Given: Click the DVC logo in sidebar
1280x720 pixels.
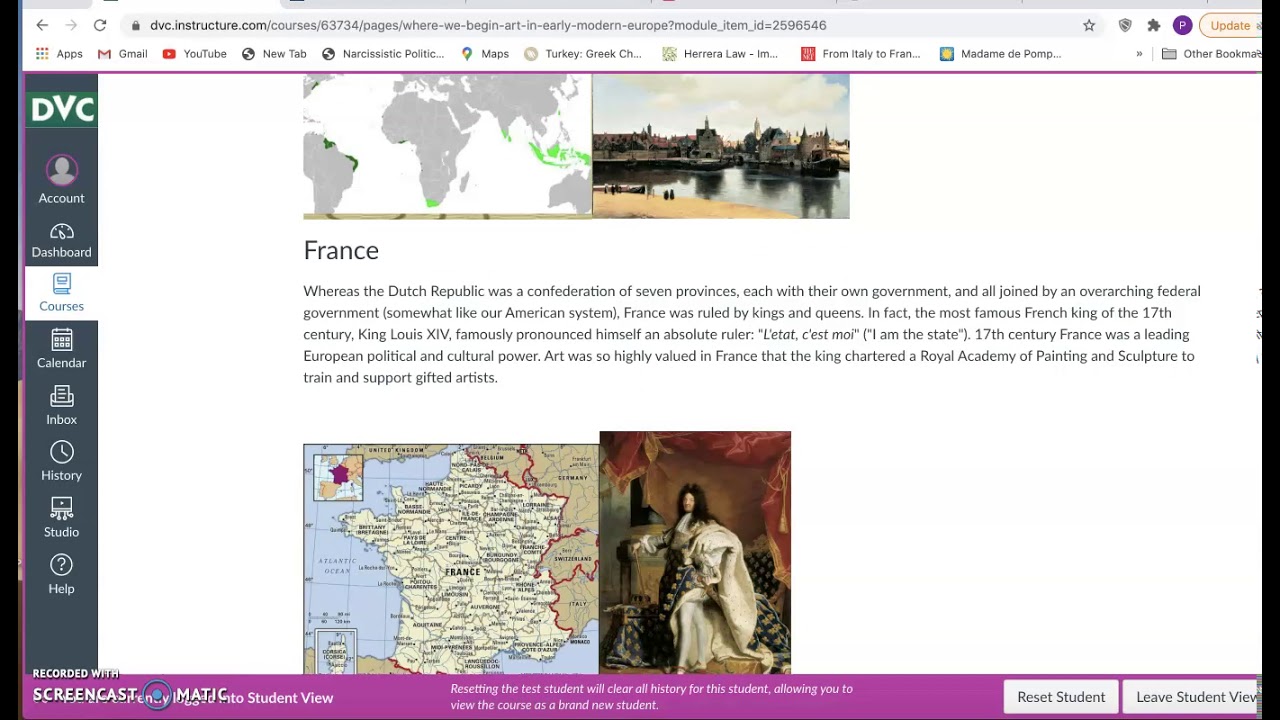Looking at the screenshot, I should pos(61,109).
